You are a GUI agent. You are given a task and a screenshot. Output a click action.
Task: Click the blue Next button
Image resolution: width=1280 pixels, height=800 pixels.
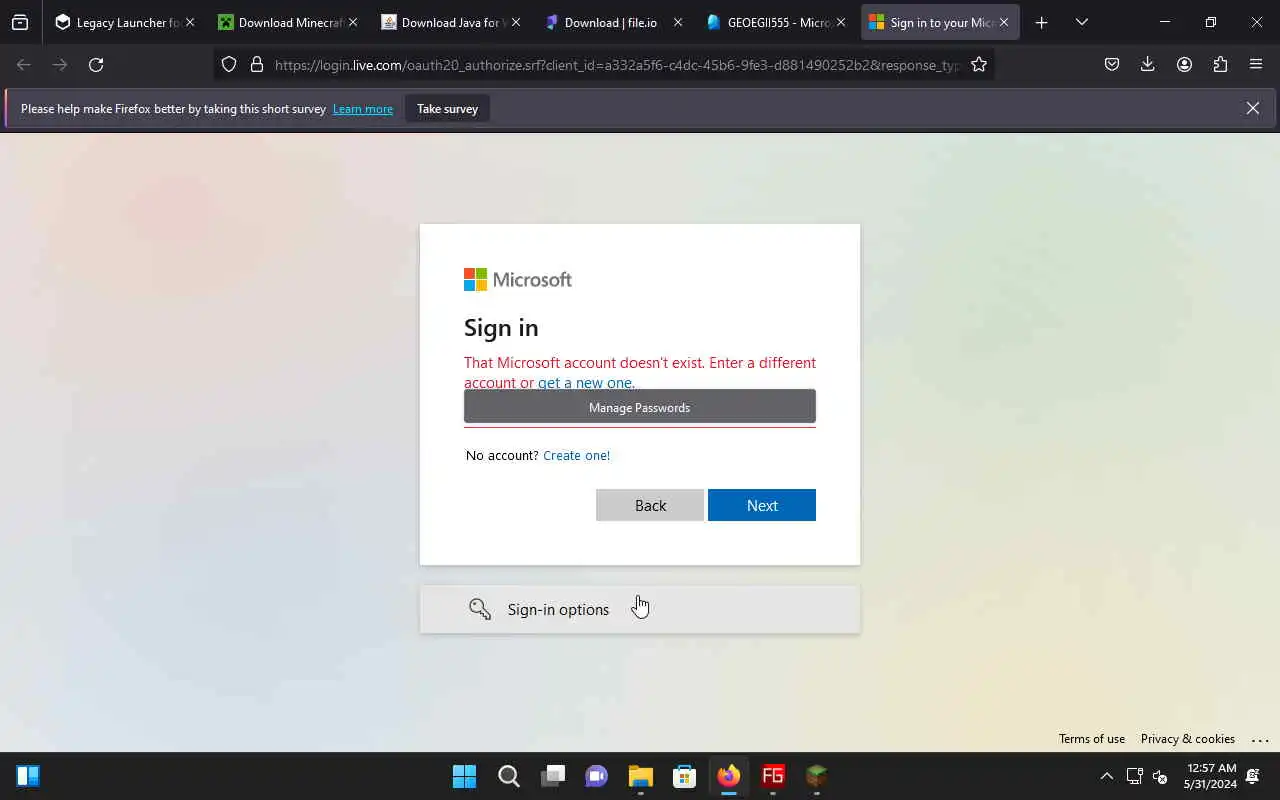coord(762,505)
